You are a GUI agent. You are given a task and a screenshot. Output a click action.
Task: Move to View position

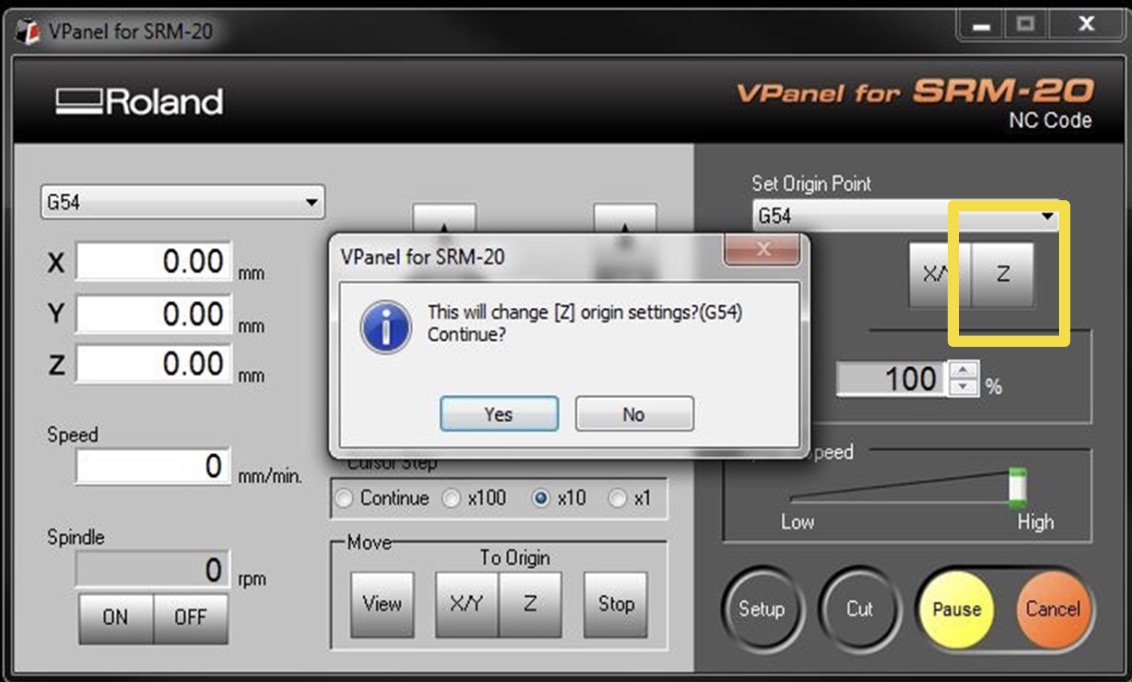tap(382, 604)
